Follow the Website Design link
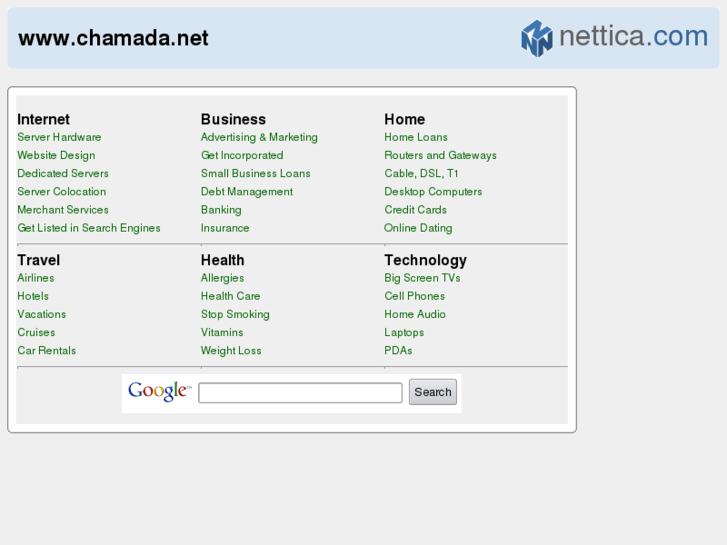 56,155
